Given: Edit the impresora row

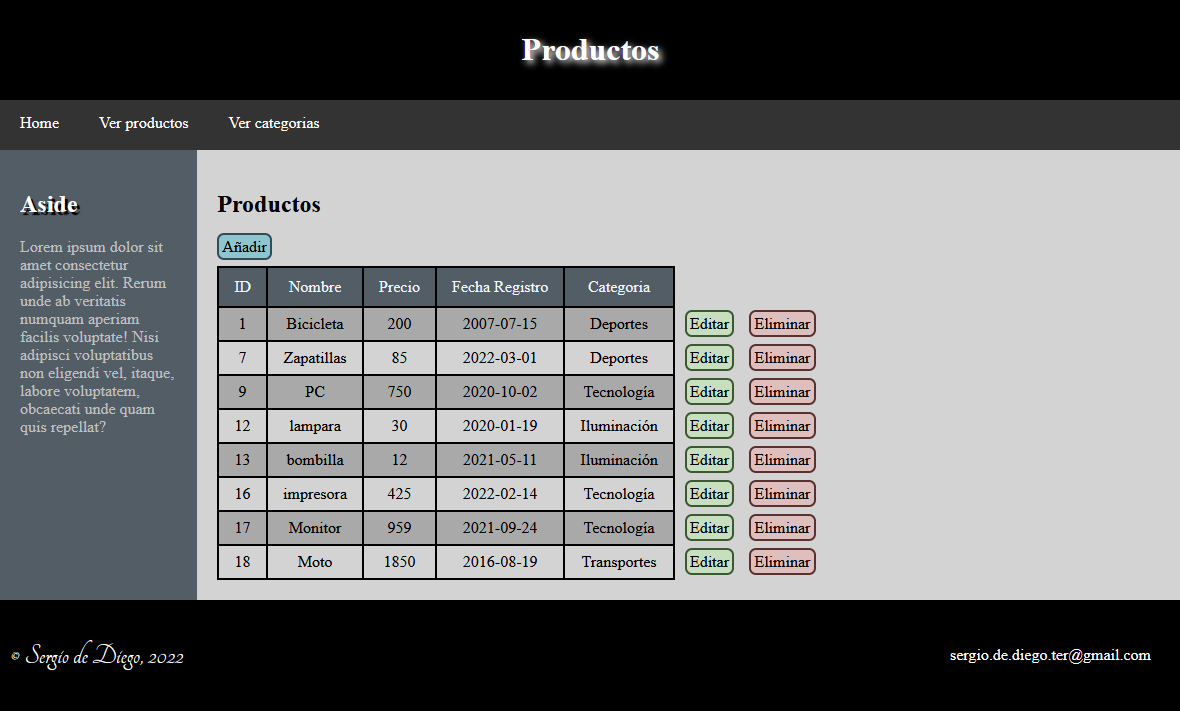Looking at the screenshot, I should (709, 494).
